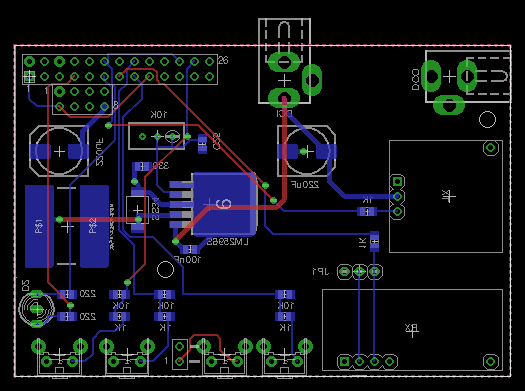Click the square pad of the RX header
The image size is (525, 391).
345,362
